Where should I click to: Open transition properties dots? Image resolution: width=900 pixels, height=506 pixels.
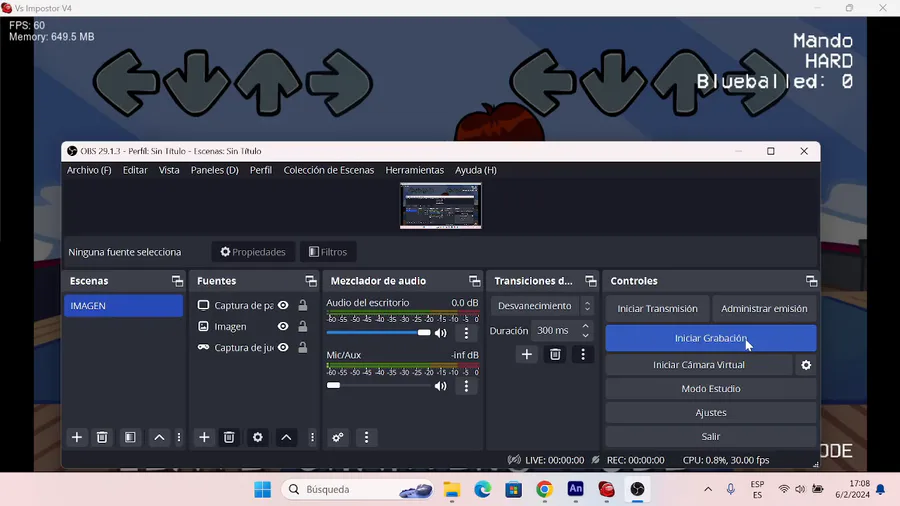583,355
